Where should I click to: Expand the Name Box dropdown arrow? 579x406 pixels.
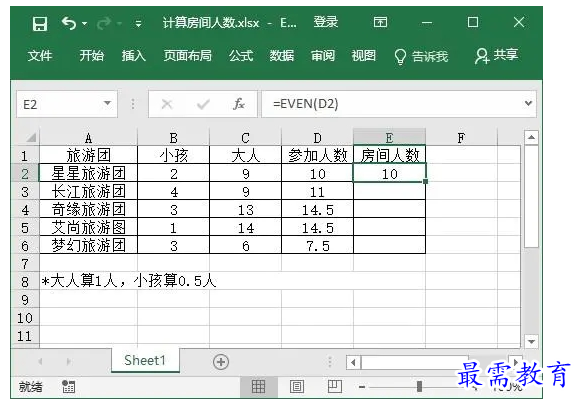[107, 103]
